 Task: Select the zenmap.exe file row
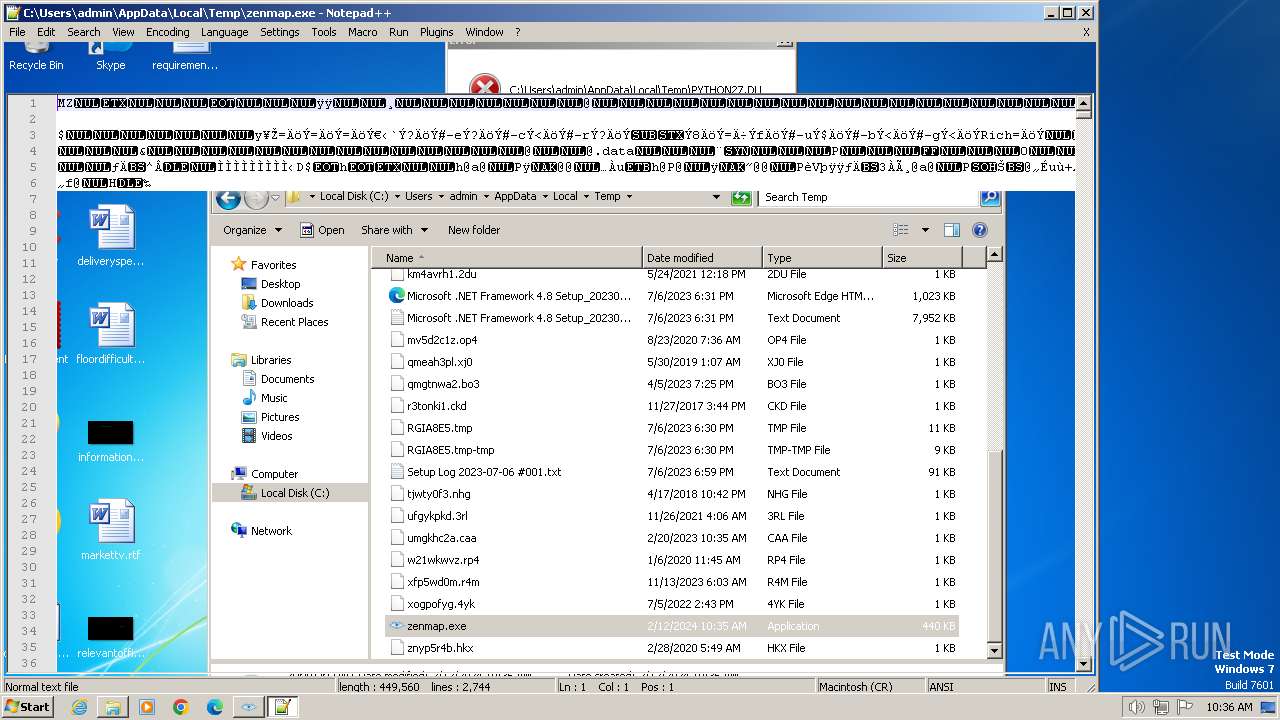click(x=672, y=626)
